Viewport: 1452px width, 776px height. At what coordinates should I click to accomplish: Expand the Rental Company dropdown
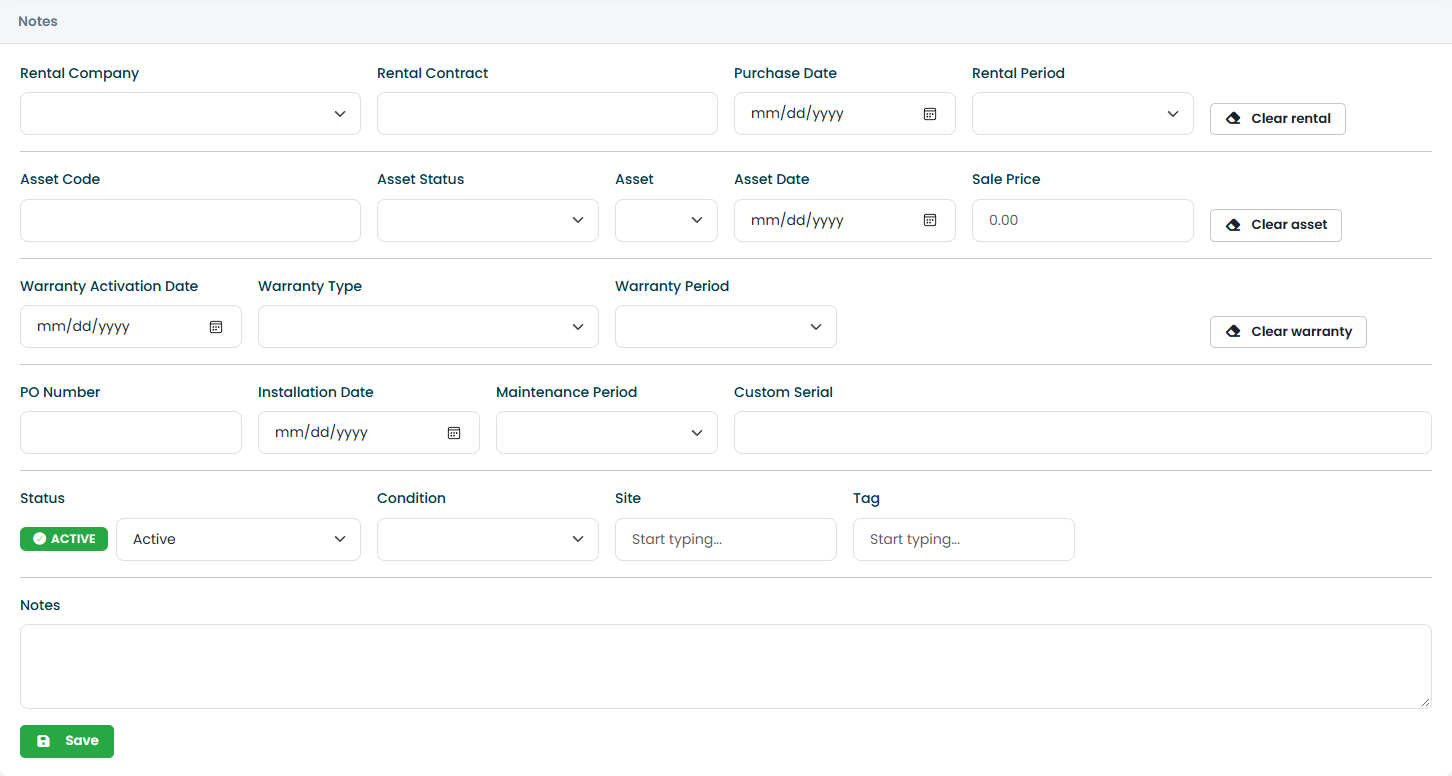pyautogui.click(x=190, y=114)
